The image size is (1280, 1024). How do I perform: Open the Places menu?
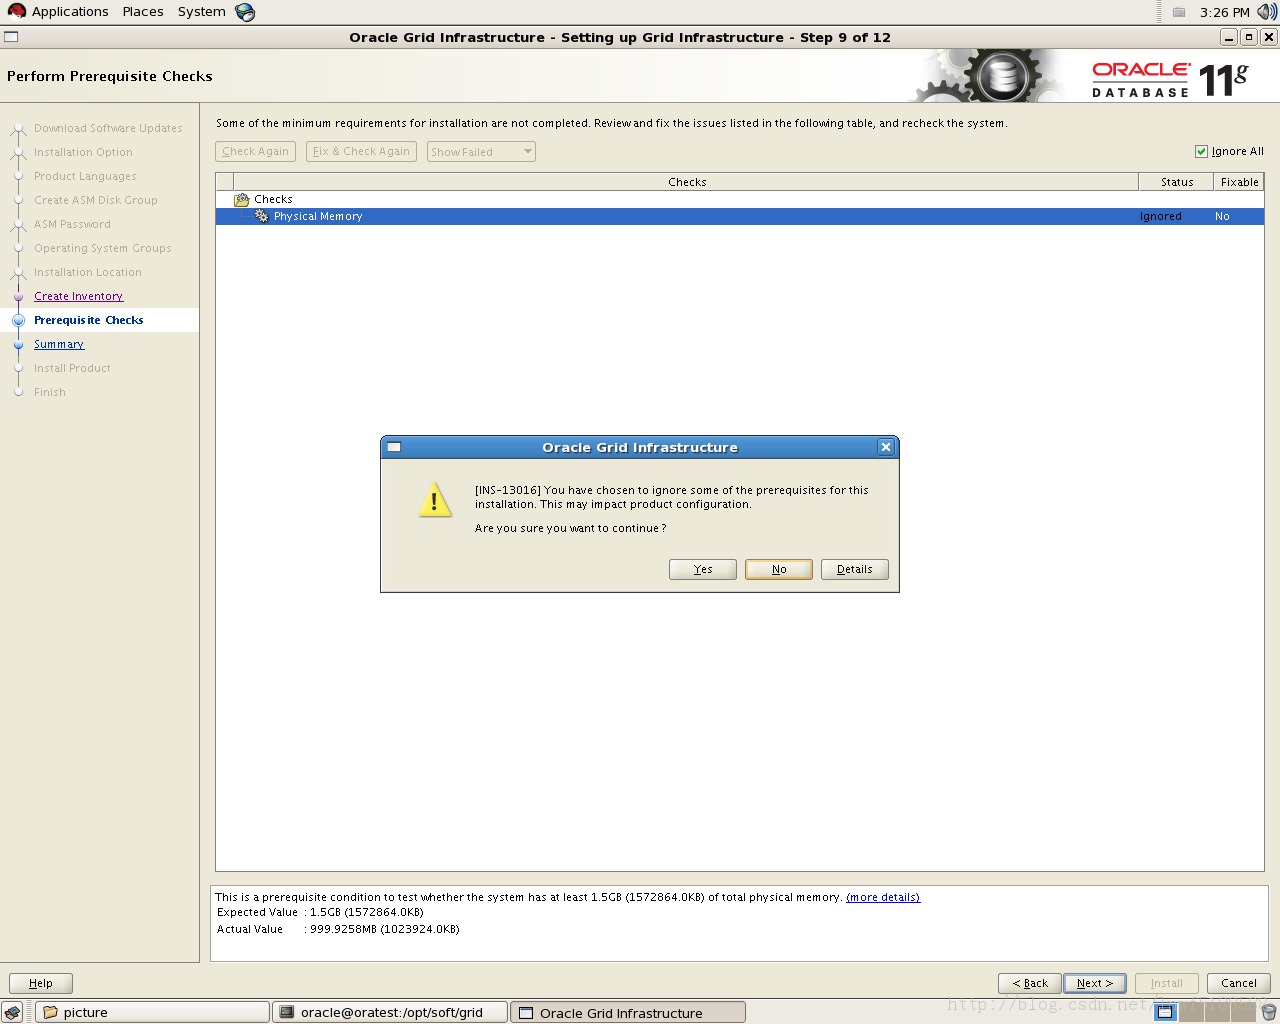(143, 12)
